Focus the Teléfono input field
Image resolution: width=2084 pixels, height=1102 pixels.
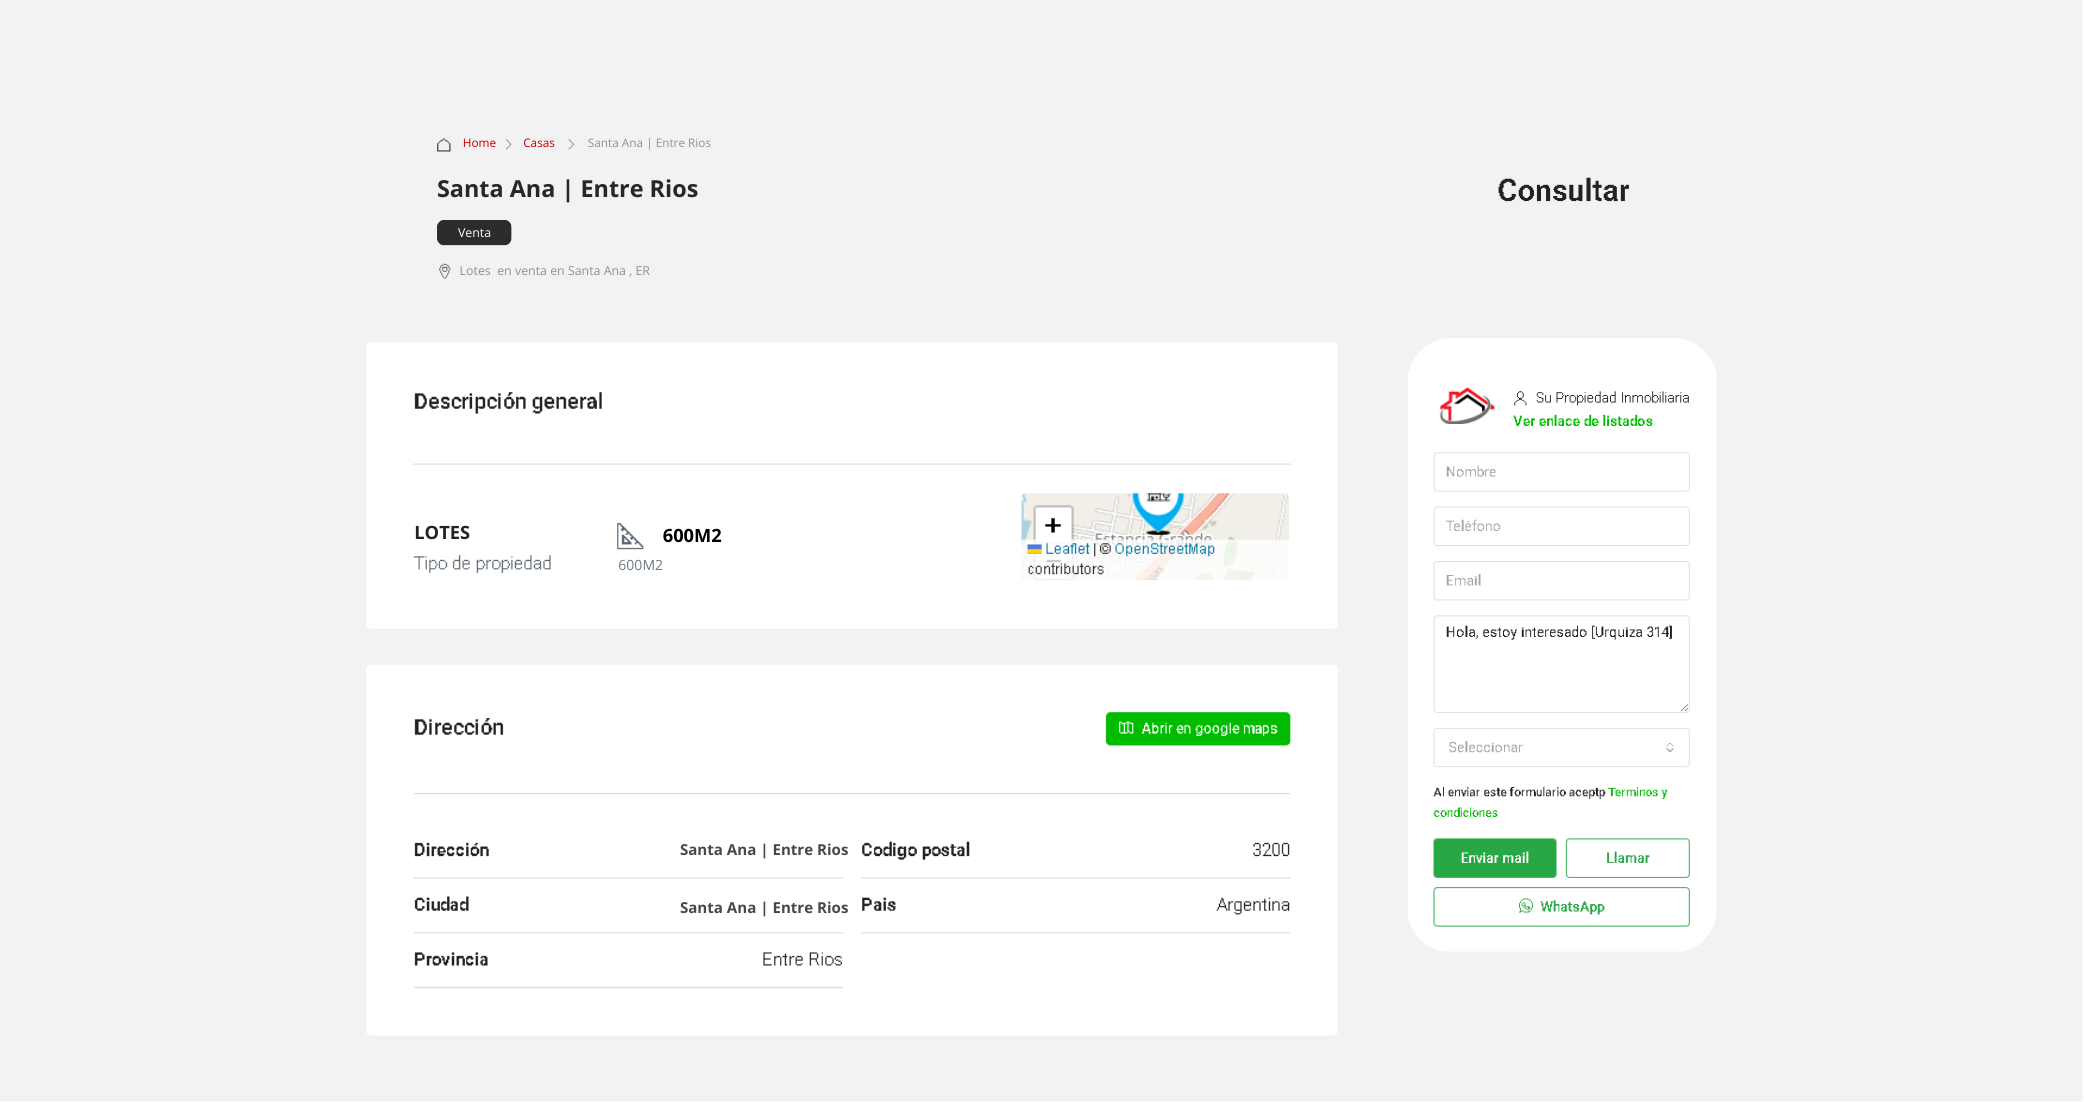[1560, 526]
